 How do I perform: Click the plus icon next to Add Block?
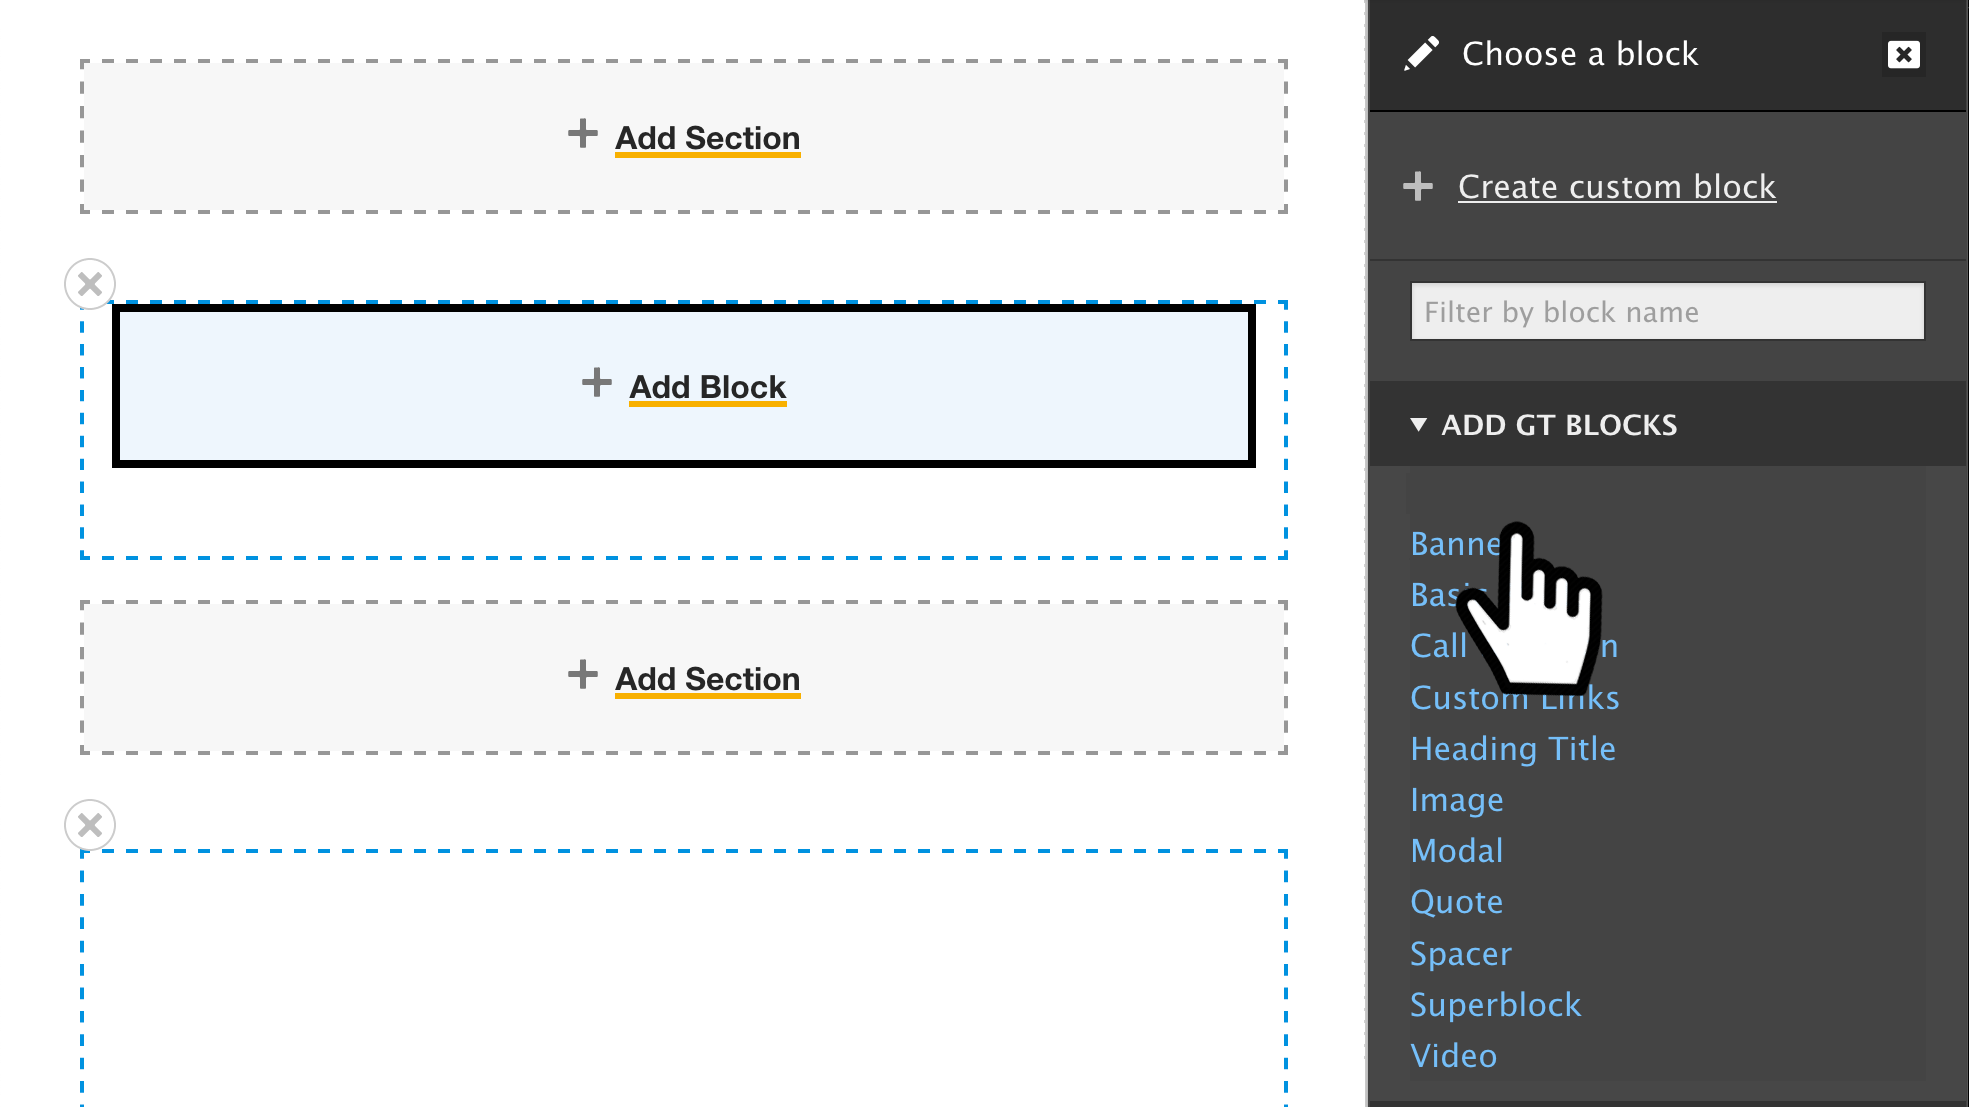597,383
